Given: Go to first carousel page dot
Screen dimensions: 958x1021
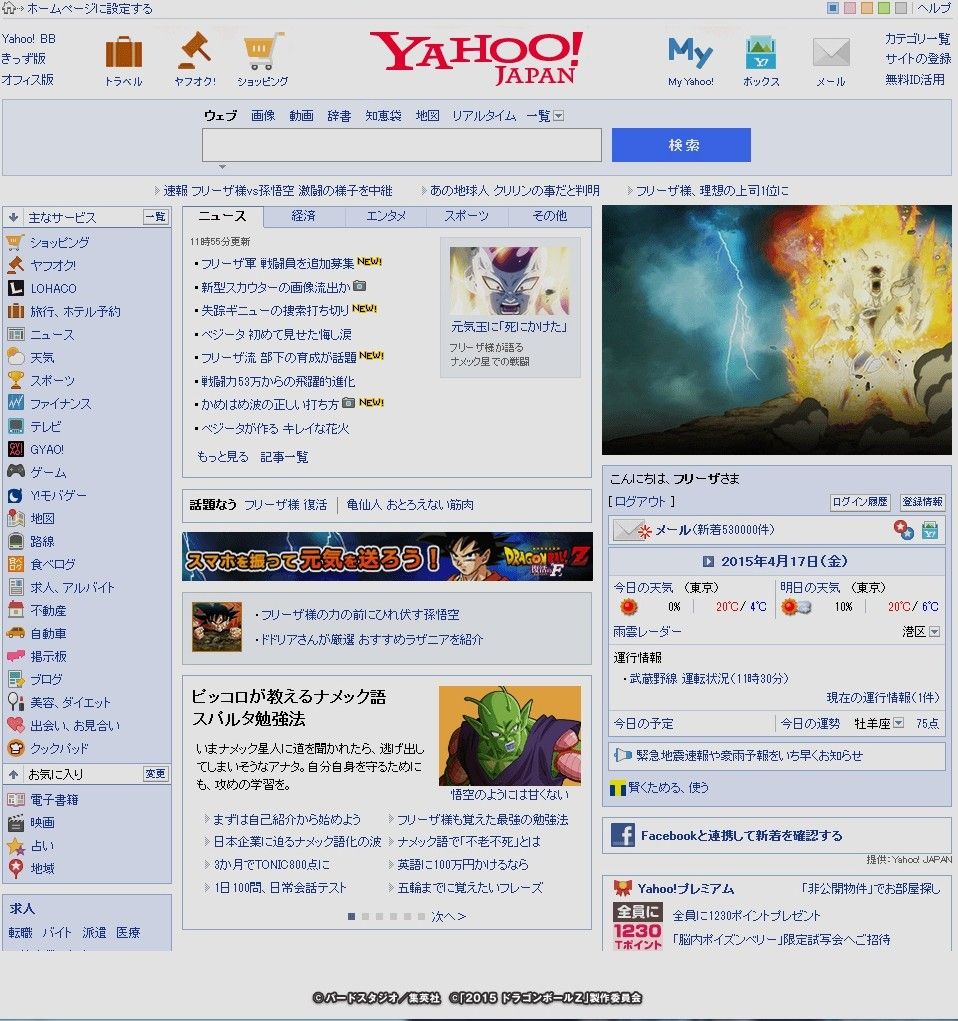Looking at the screenshot, I should (x=352, y=916).
